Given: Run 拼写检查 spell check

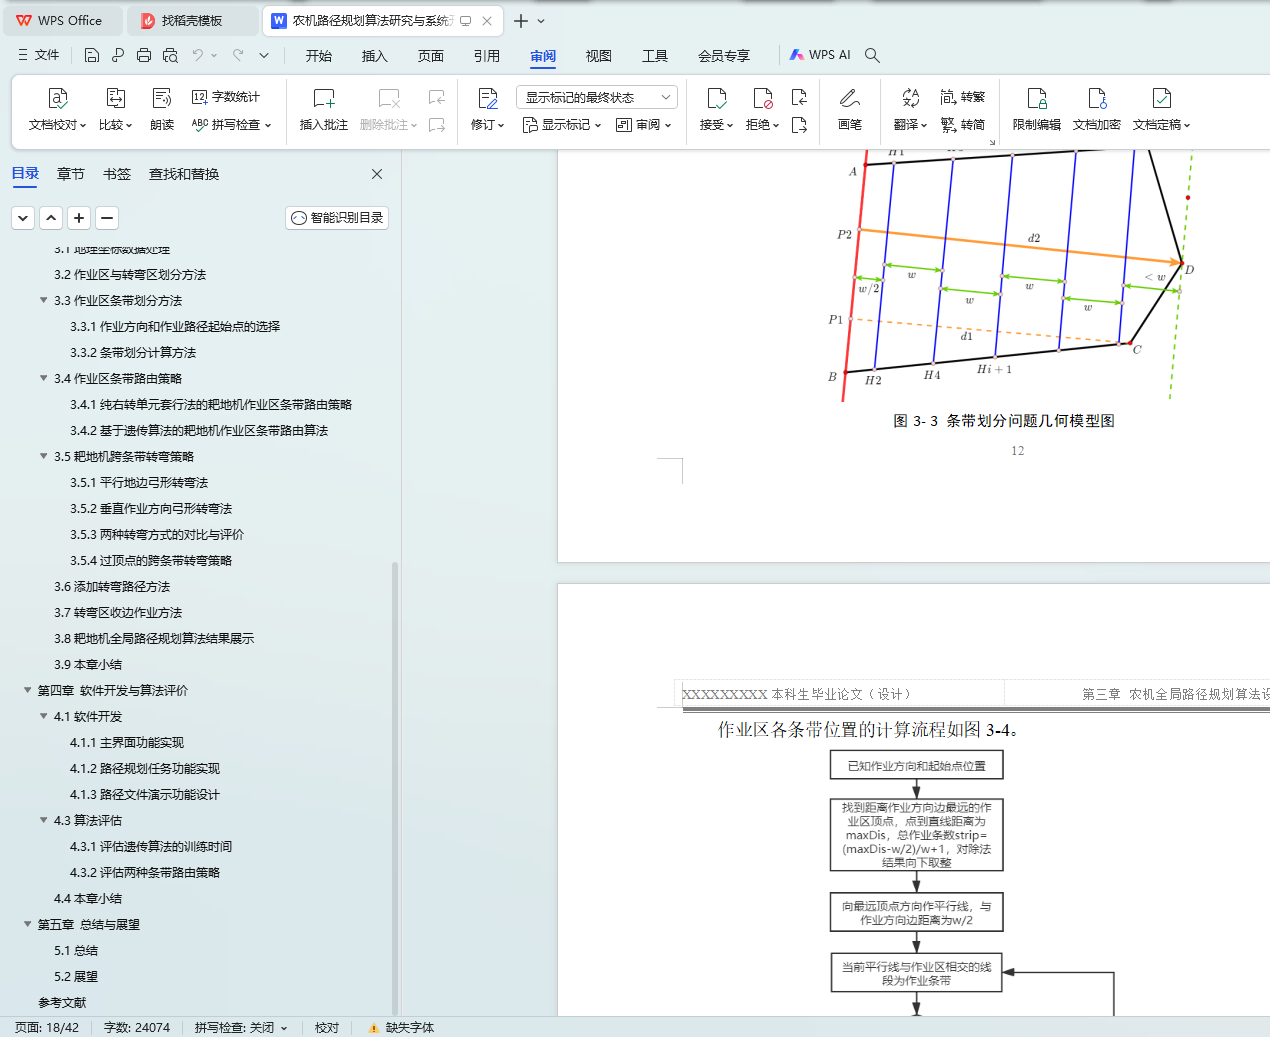Looking at the screenshot, I should [231, 125].
